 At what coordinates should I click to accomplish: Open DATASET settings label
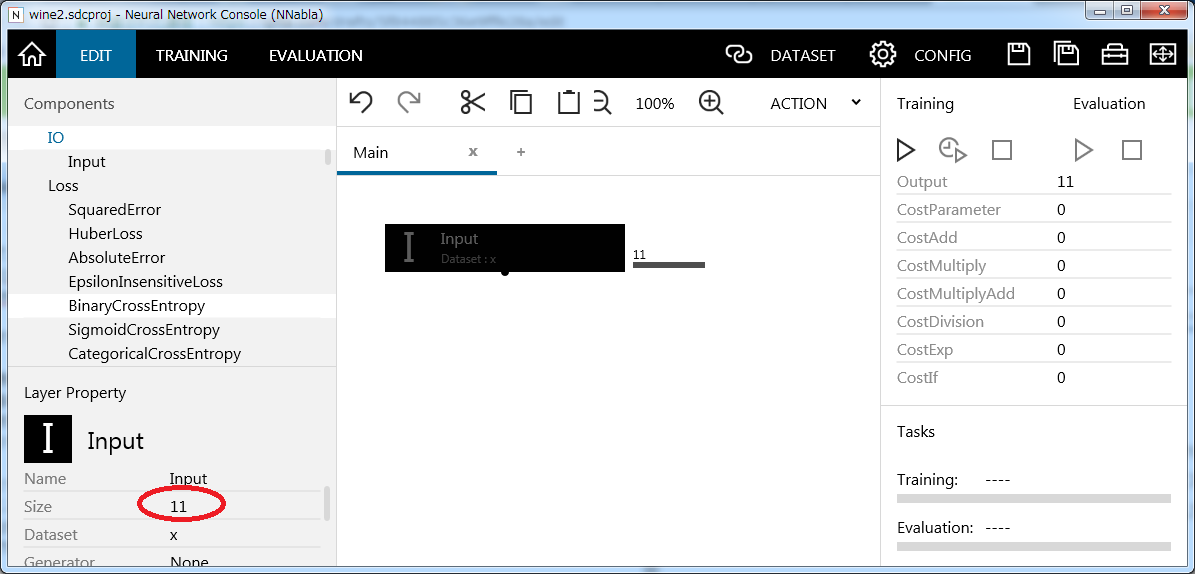(803, 56)
